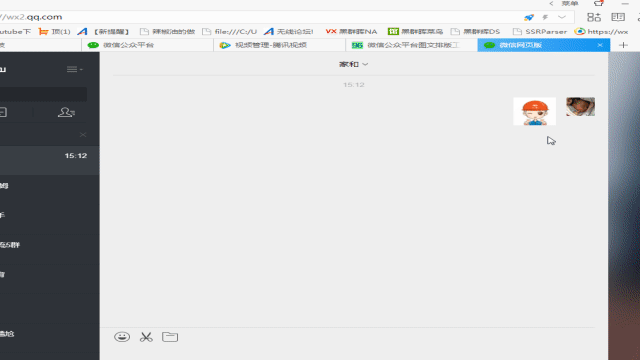
Task: Click the back arrow beside 菜单
Action: (551, 4)
